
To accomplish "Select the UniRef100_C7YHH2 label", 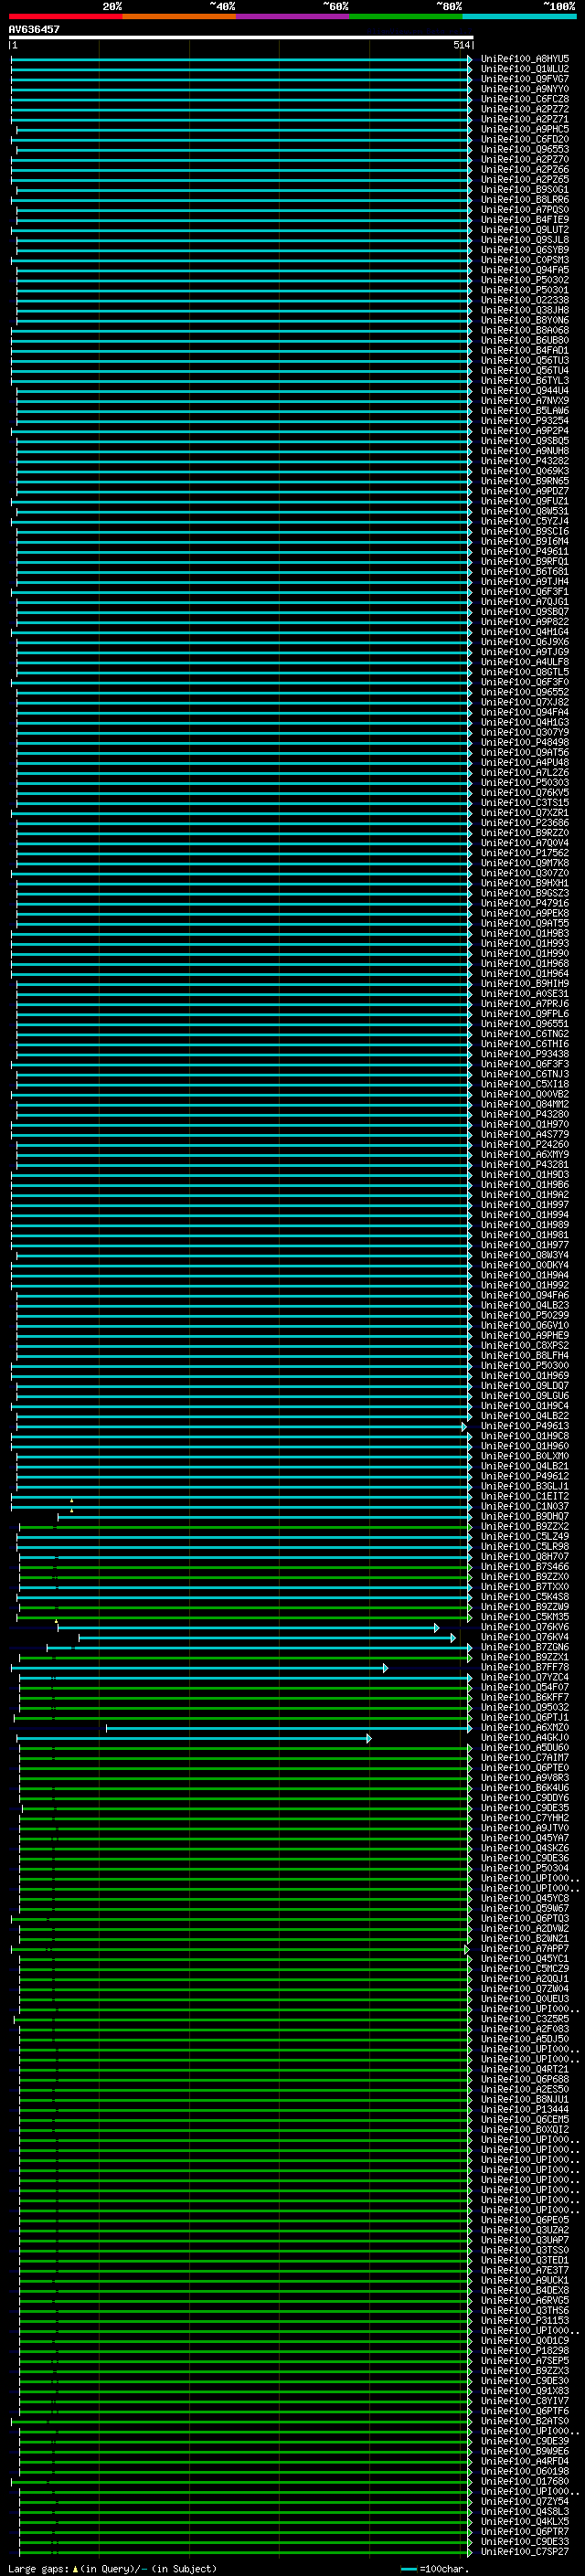I will pyautogui.click(x=524, y=1818).
